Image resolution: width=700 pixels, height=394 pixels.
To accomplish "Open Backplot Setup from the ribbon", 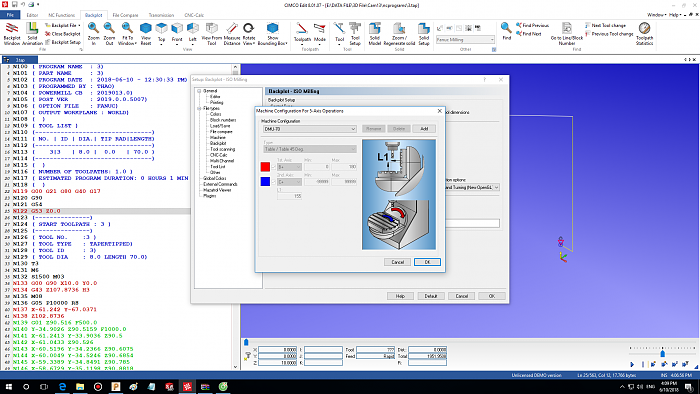I will coord(63,42).
